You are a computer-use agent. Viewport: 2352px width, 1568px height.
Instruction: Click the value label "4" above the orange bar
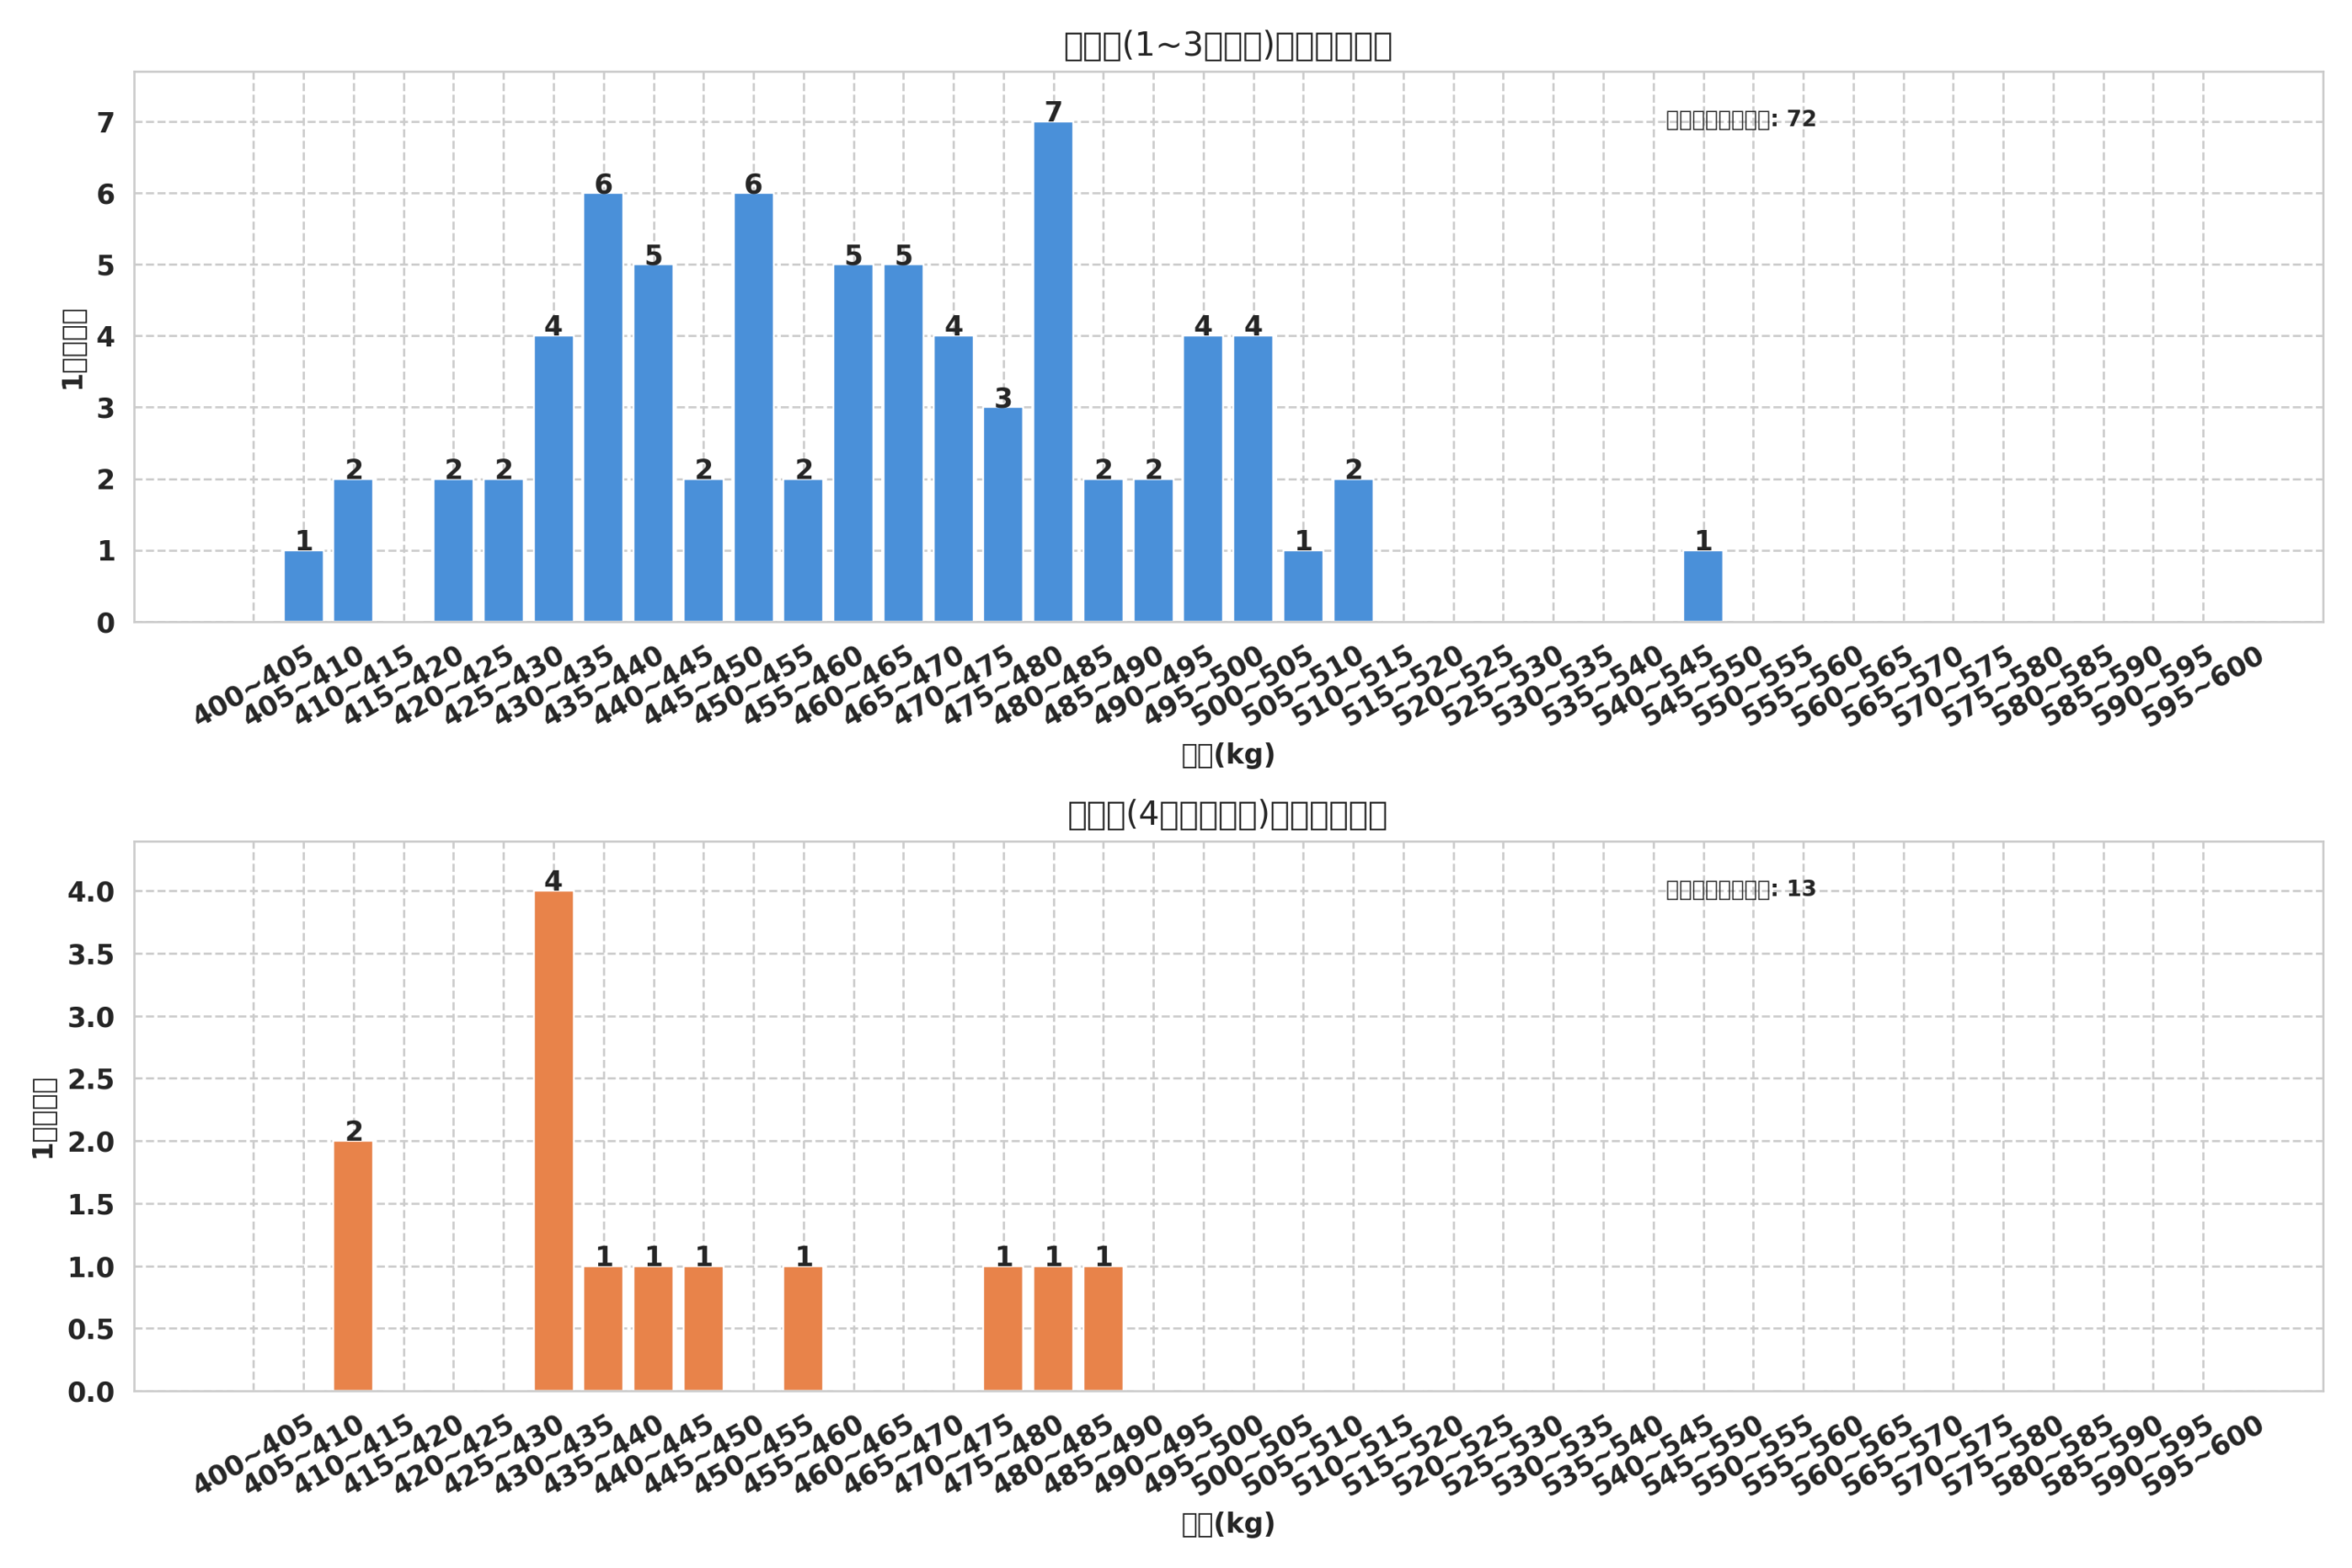pyautogui.click(x=553, y=881)
